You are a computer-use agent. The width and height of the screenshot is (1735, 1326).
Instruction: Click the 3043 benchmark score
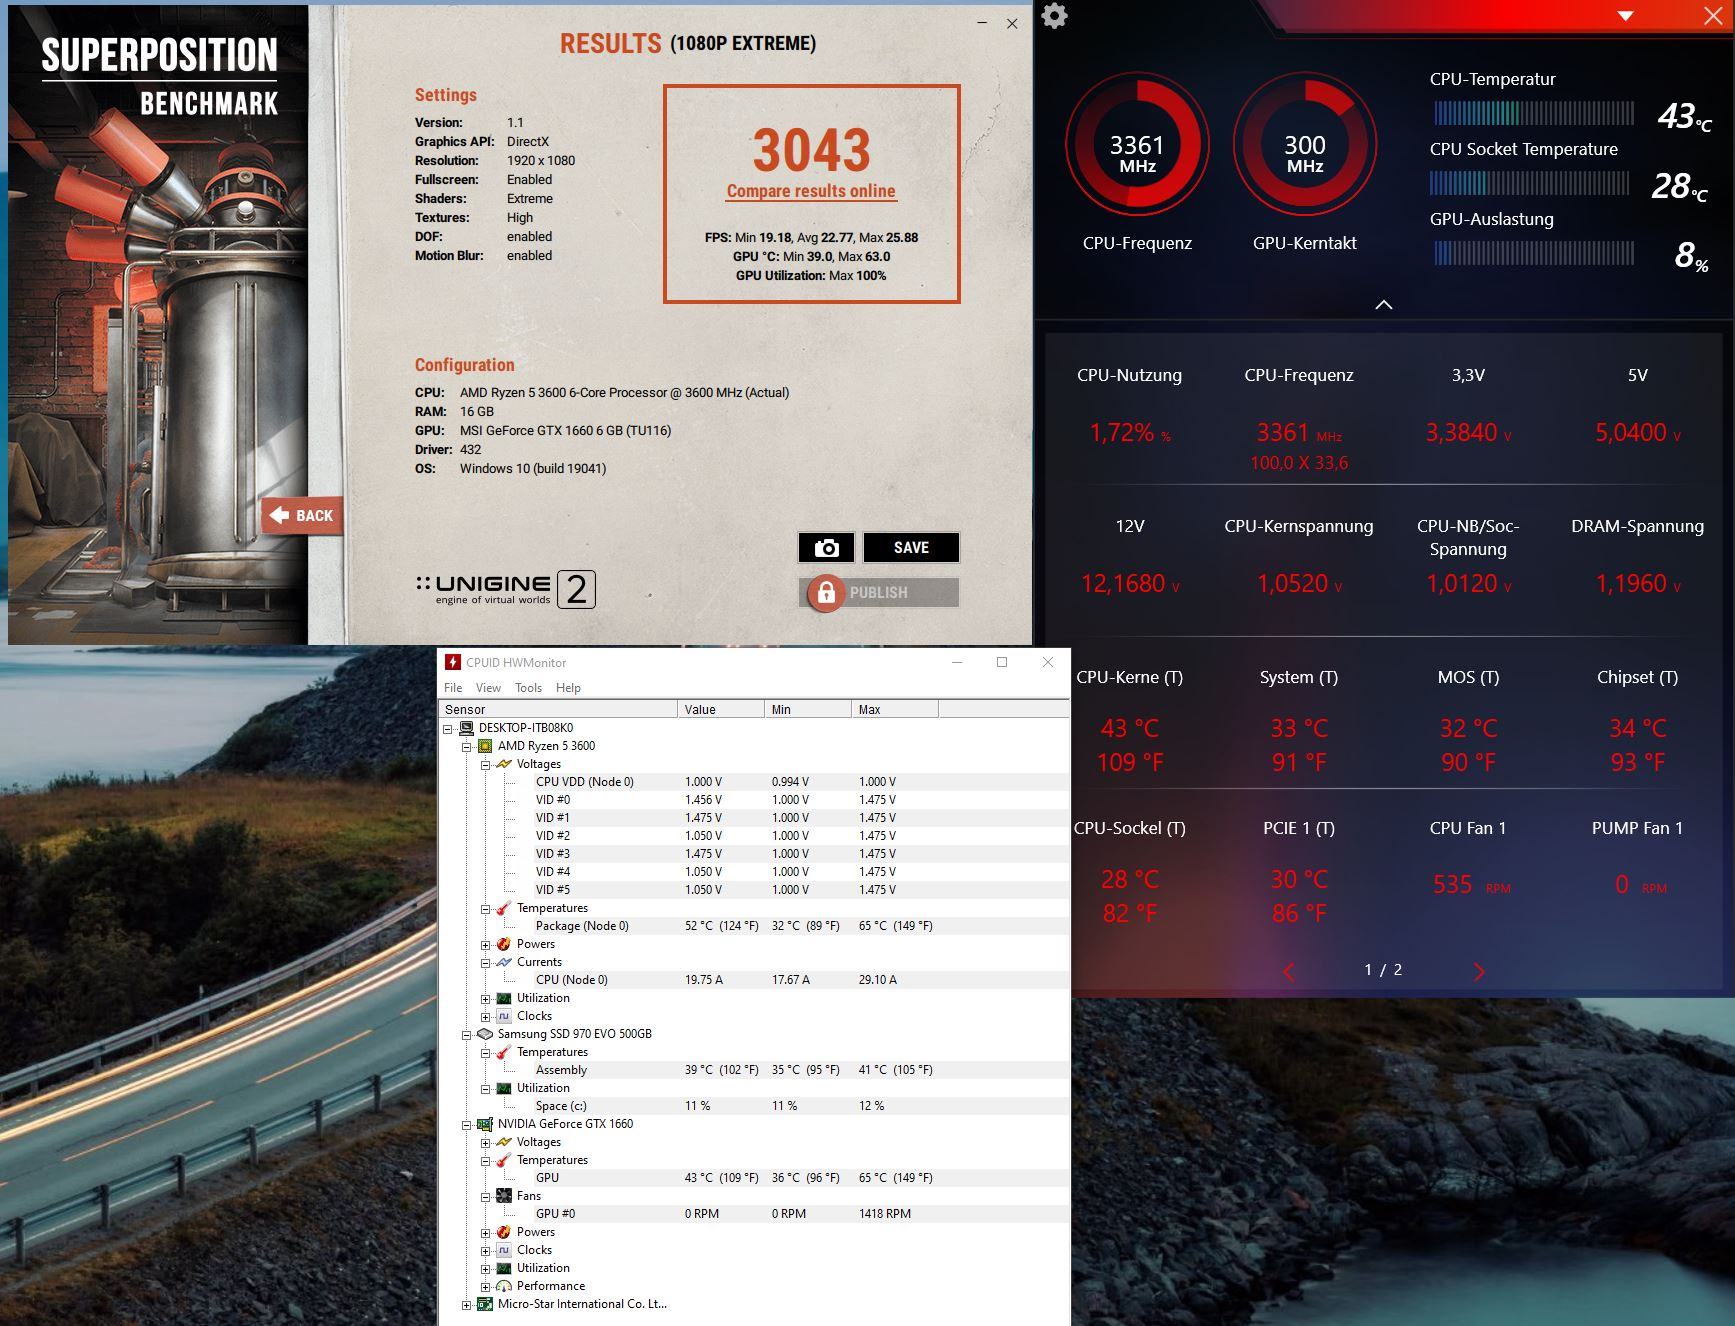811,150
